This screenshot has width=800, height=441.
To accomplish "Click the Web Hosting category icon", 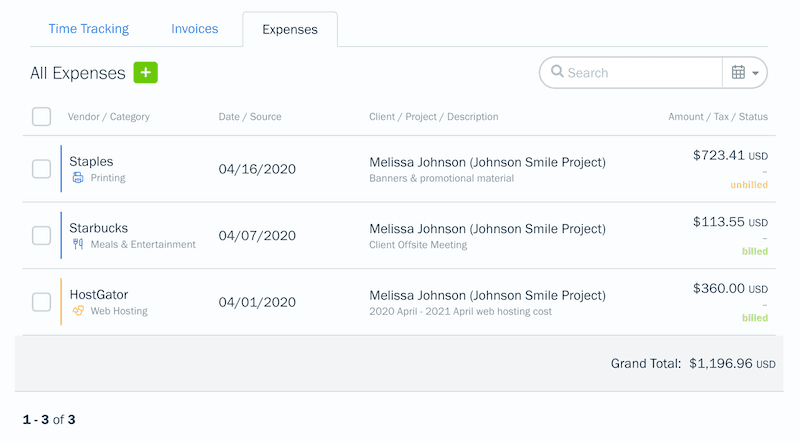I will click(78, 311).
